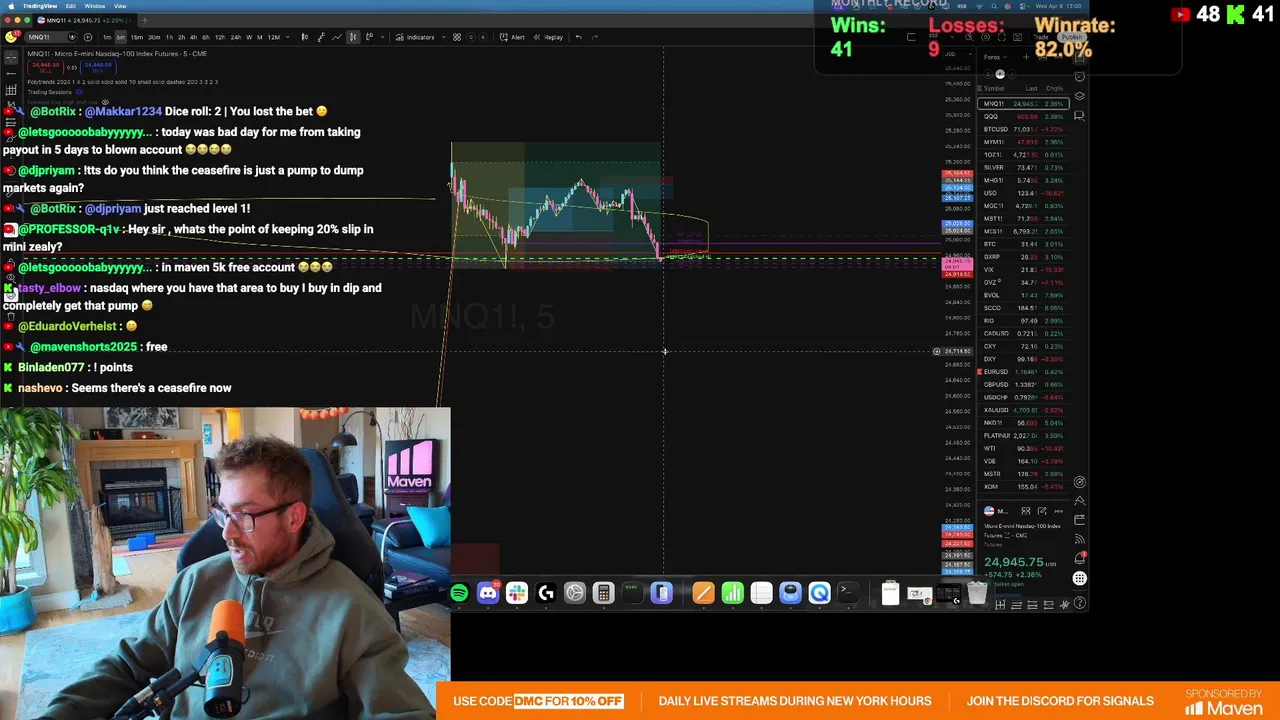This screenshot has height=720, width=1280.
Task: Expand the timeframe interval dropdown arrow
Action: (287, 37)
